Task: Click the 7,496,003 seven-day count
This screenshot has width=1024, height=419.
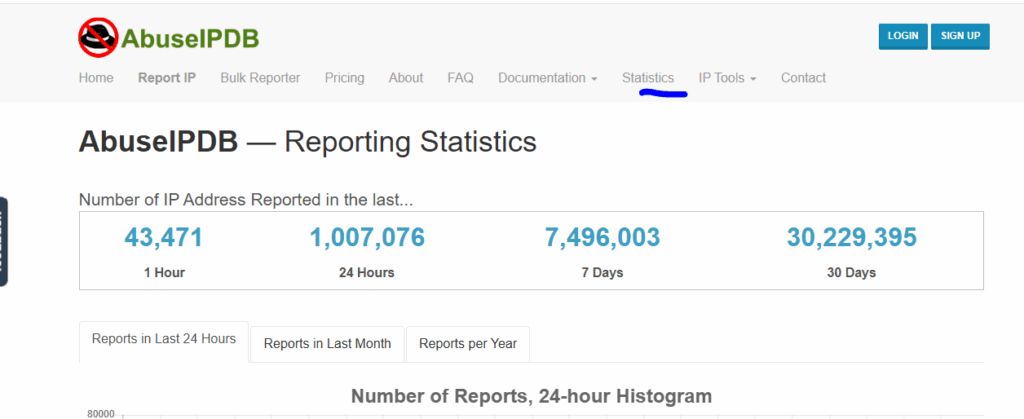Action: 602,238
